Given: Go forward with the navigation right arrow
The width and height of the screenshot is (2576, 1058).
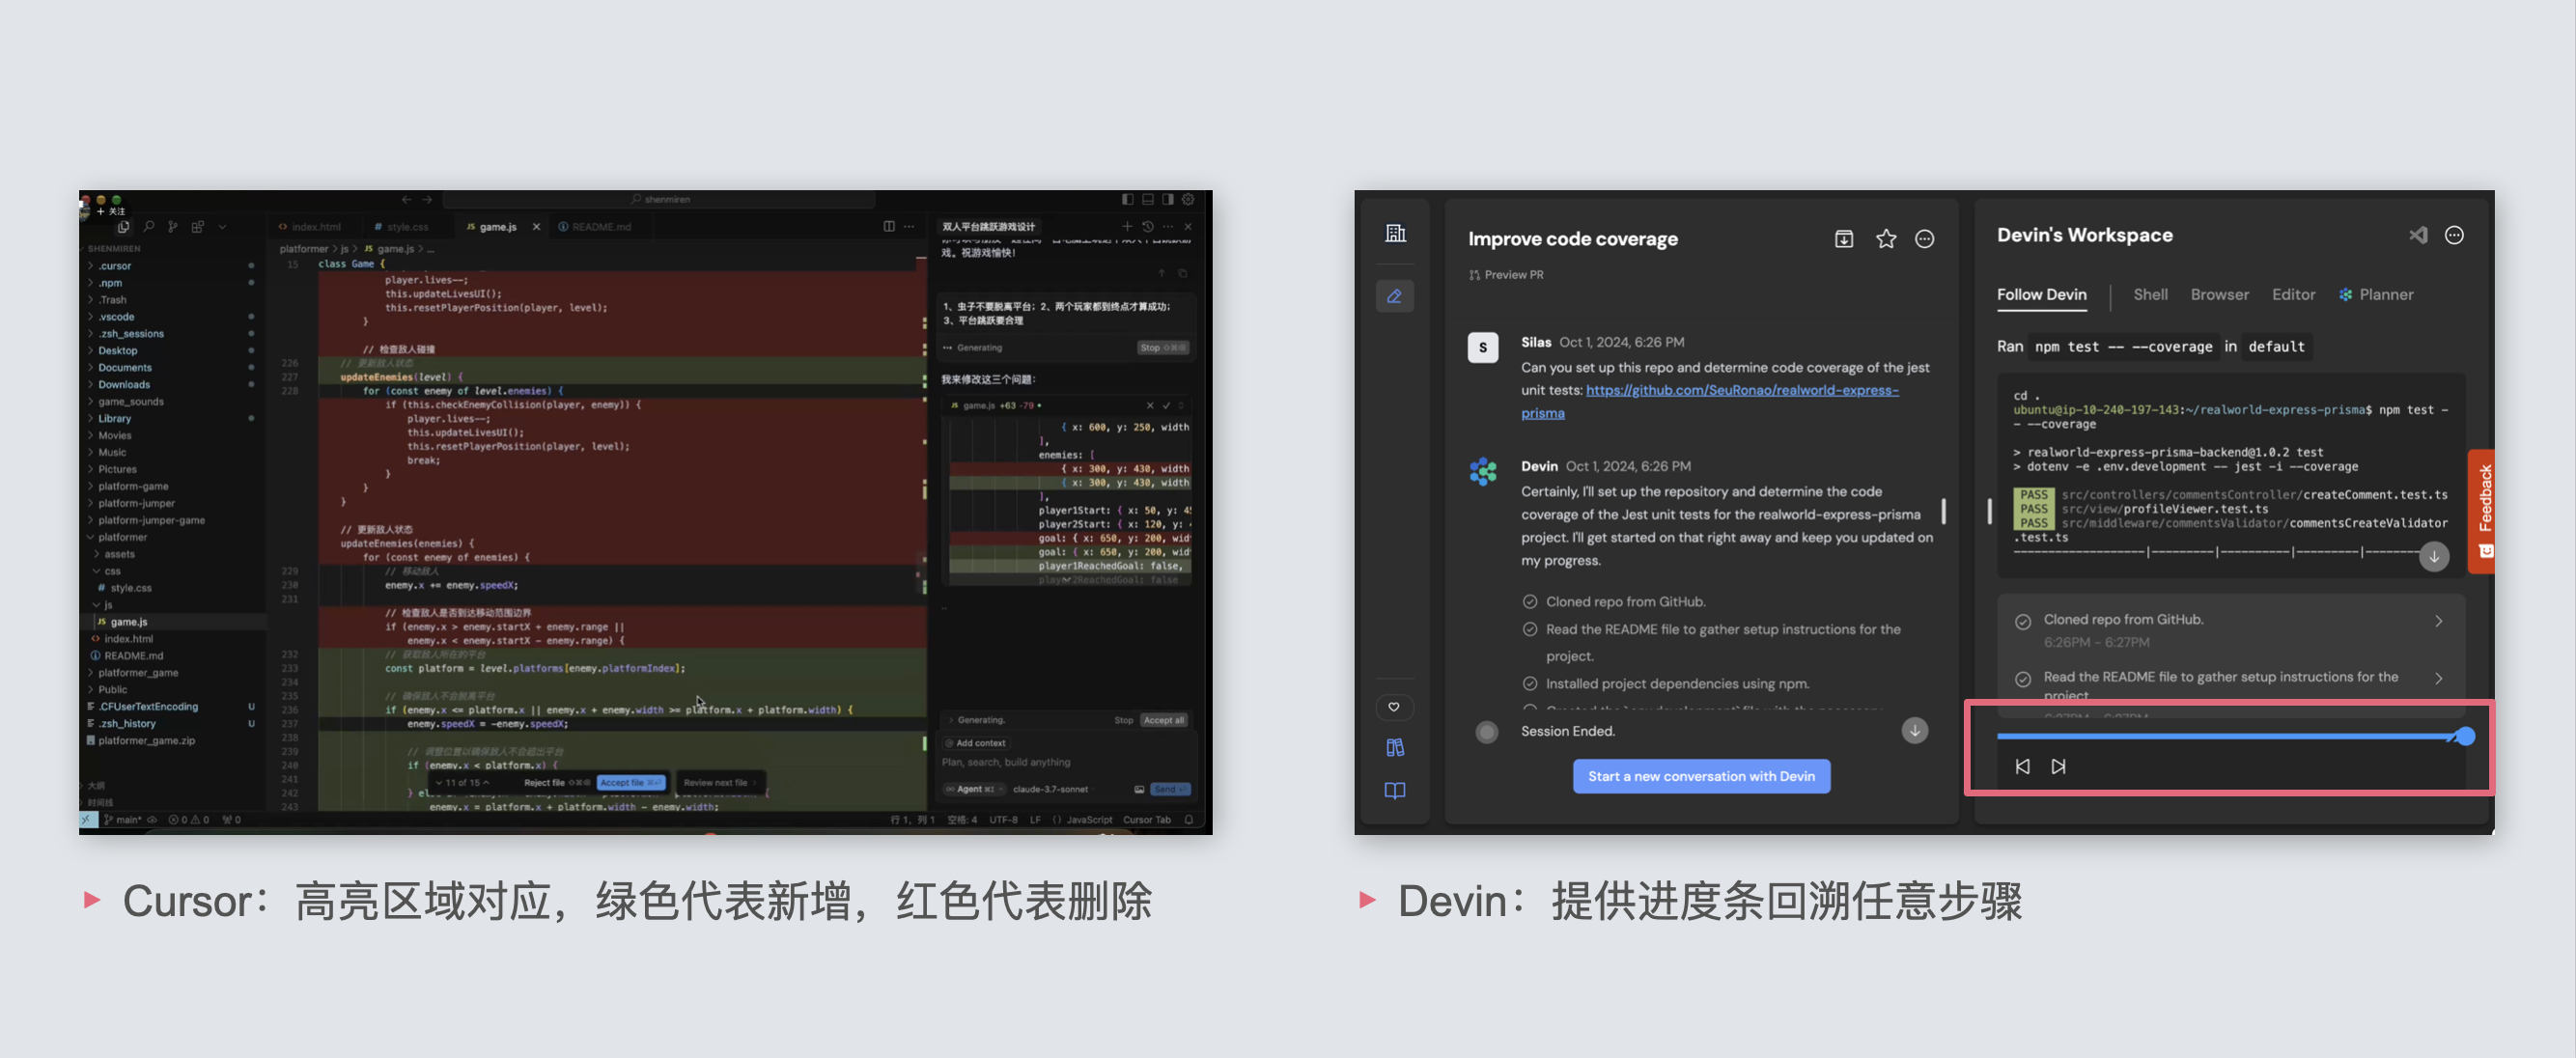Looking at the screenshot, I should pos(427,199).
